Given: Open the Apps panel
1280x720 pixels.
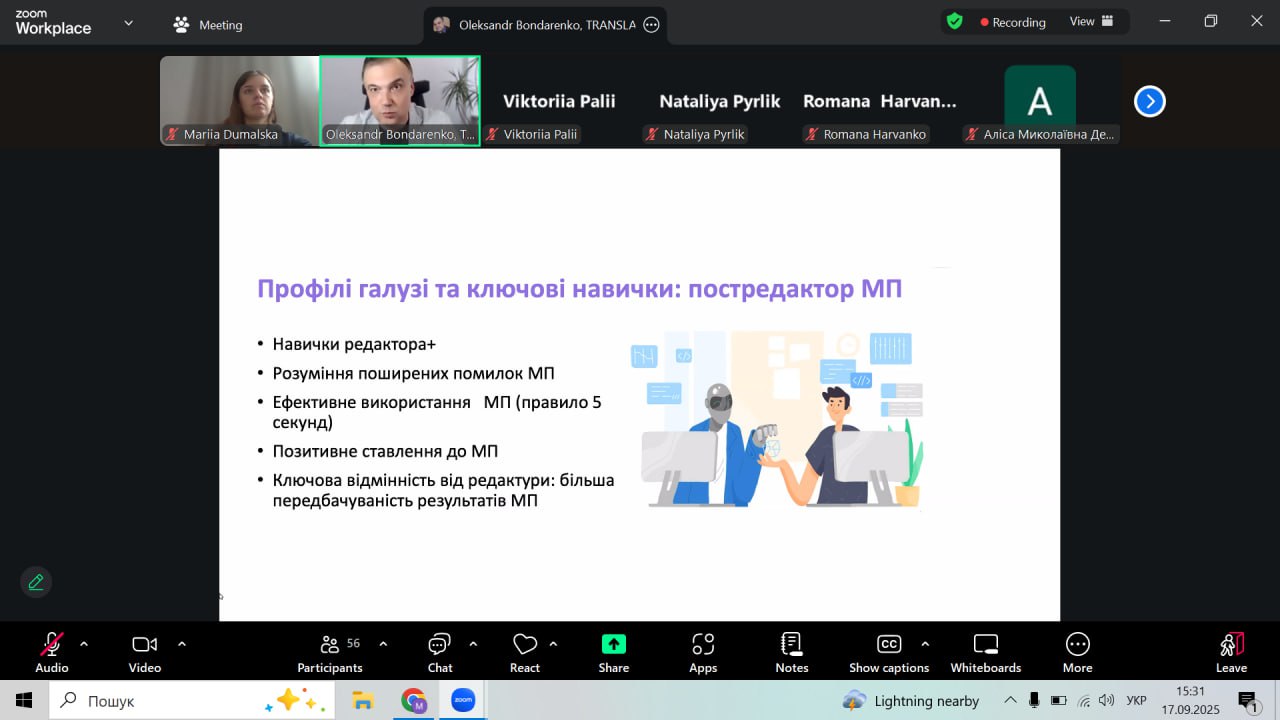Looking at the screenshot, I should (x=703, y=652).
